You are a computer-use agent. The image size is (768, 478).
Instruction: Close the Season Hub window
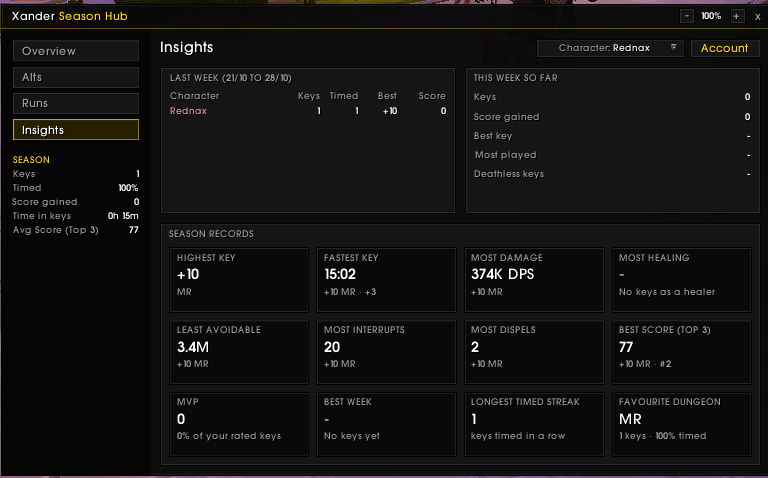758,17
